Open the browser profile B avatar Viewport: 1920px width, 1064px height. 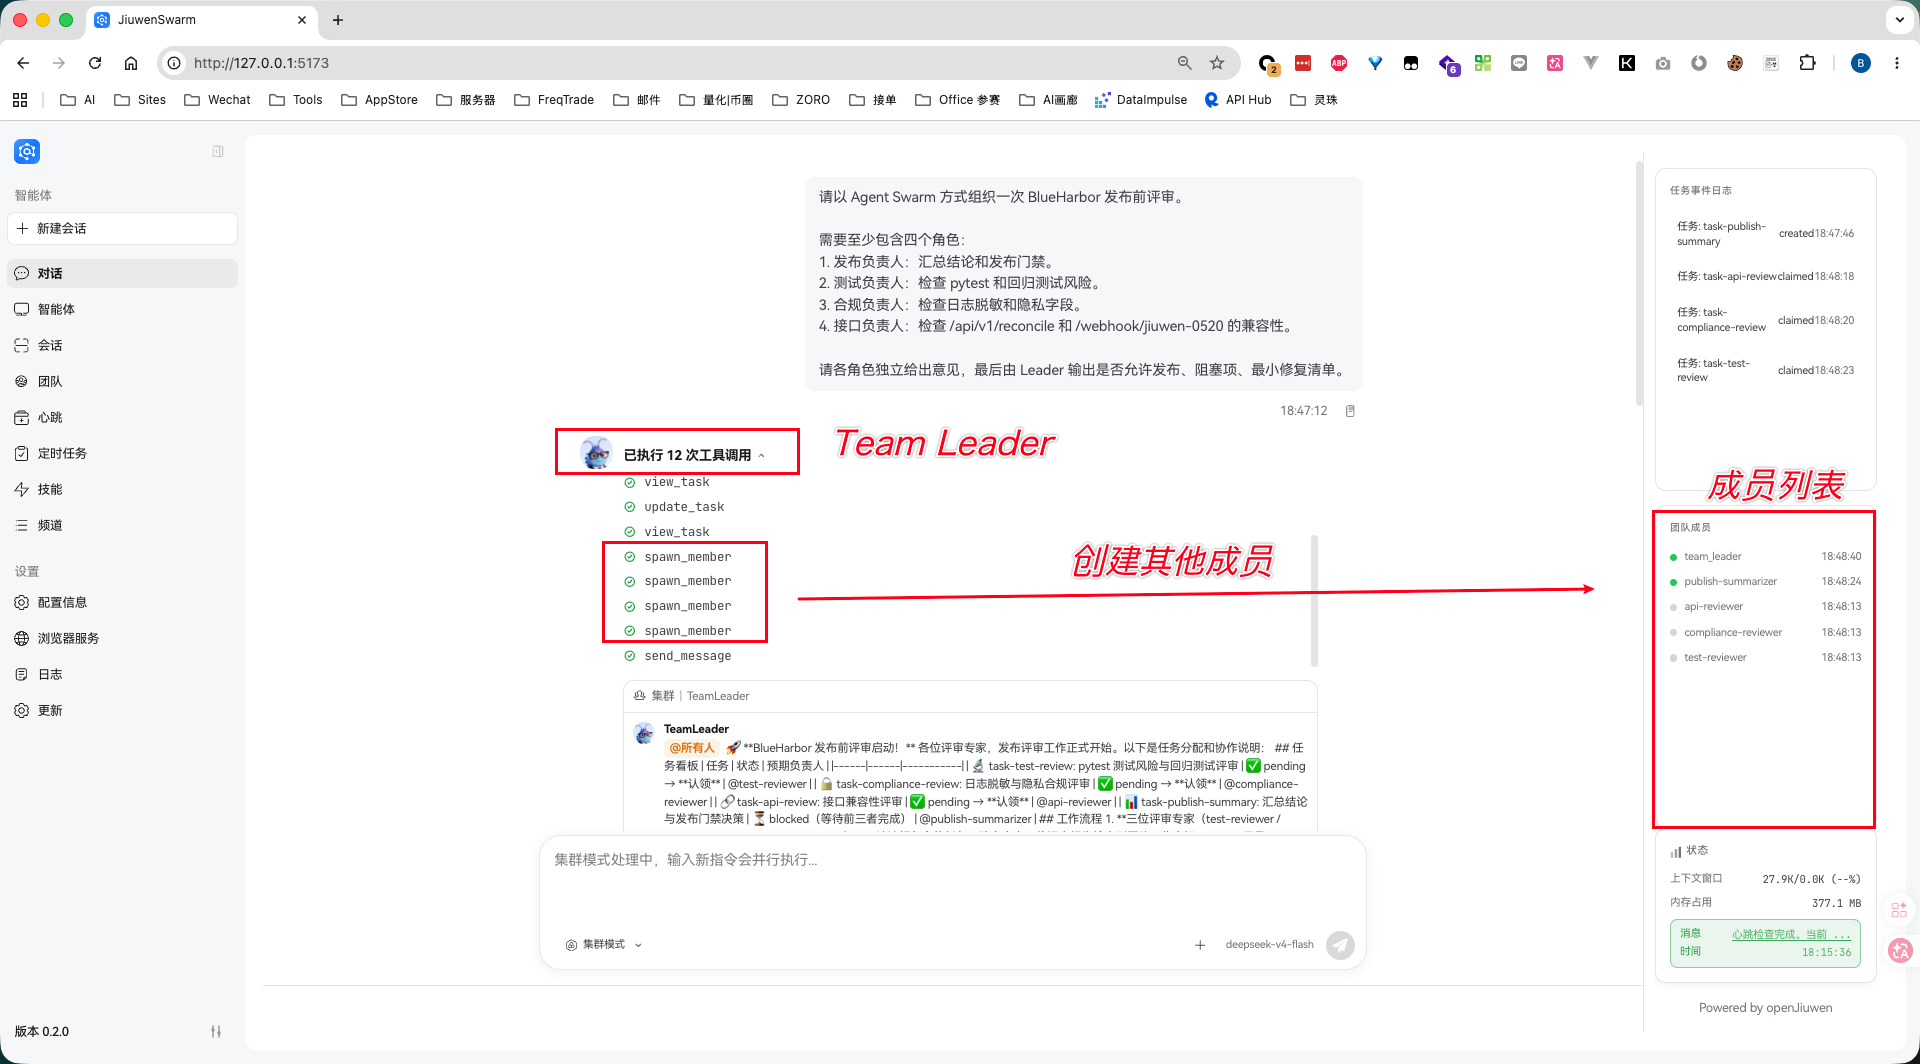(1861, 63)
